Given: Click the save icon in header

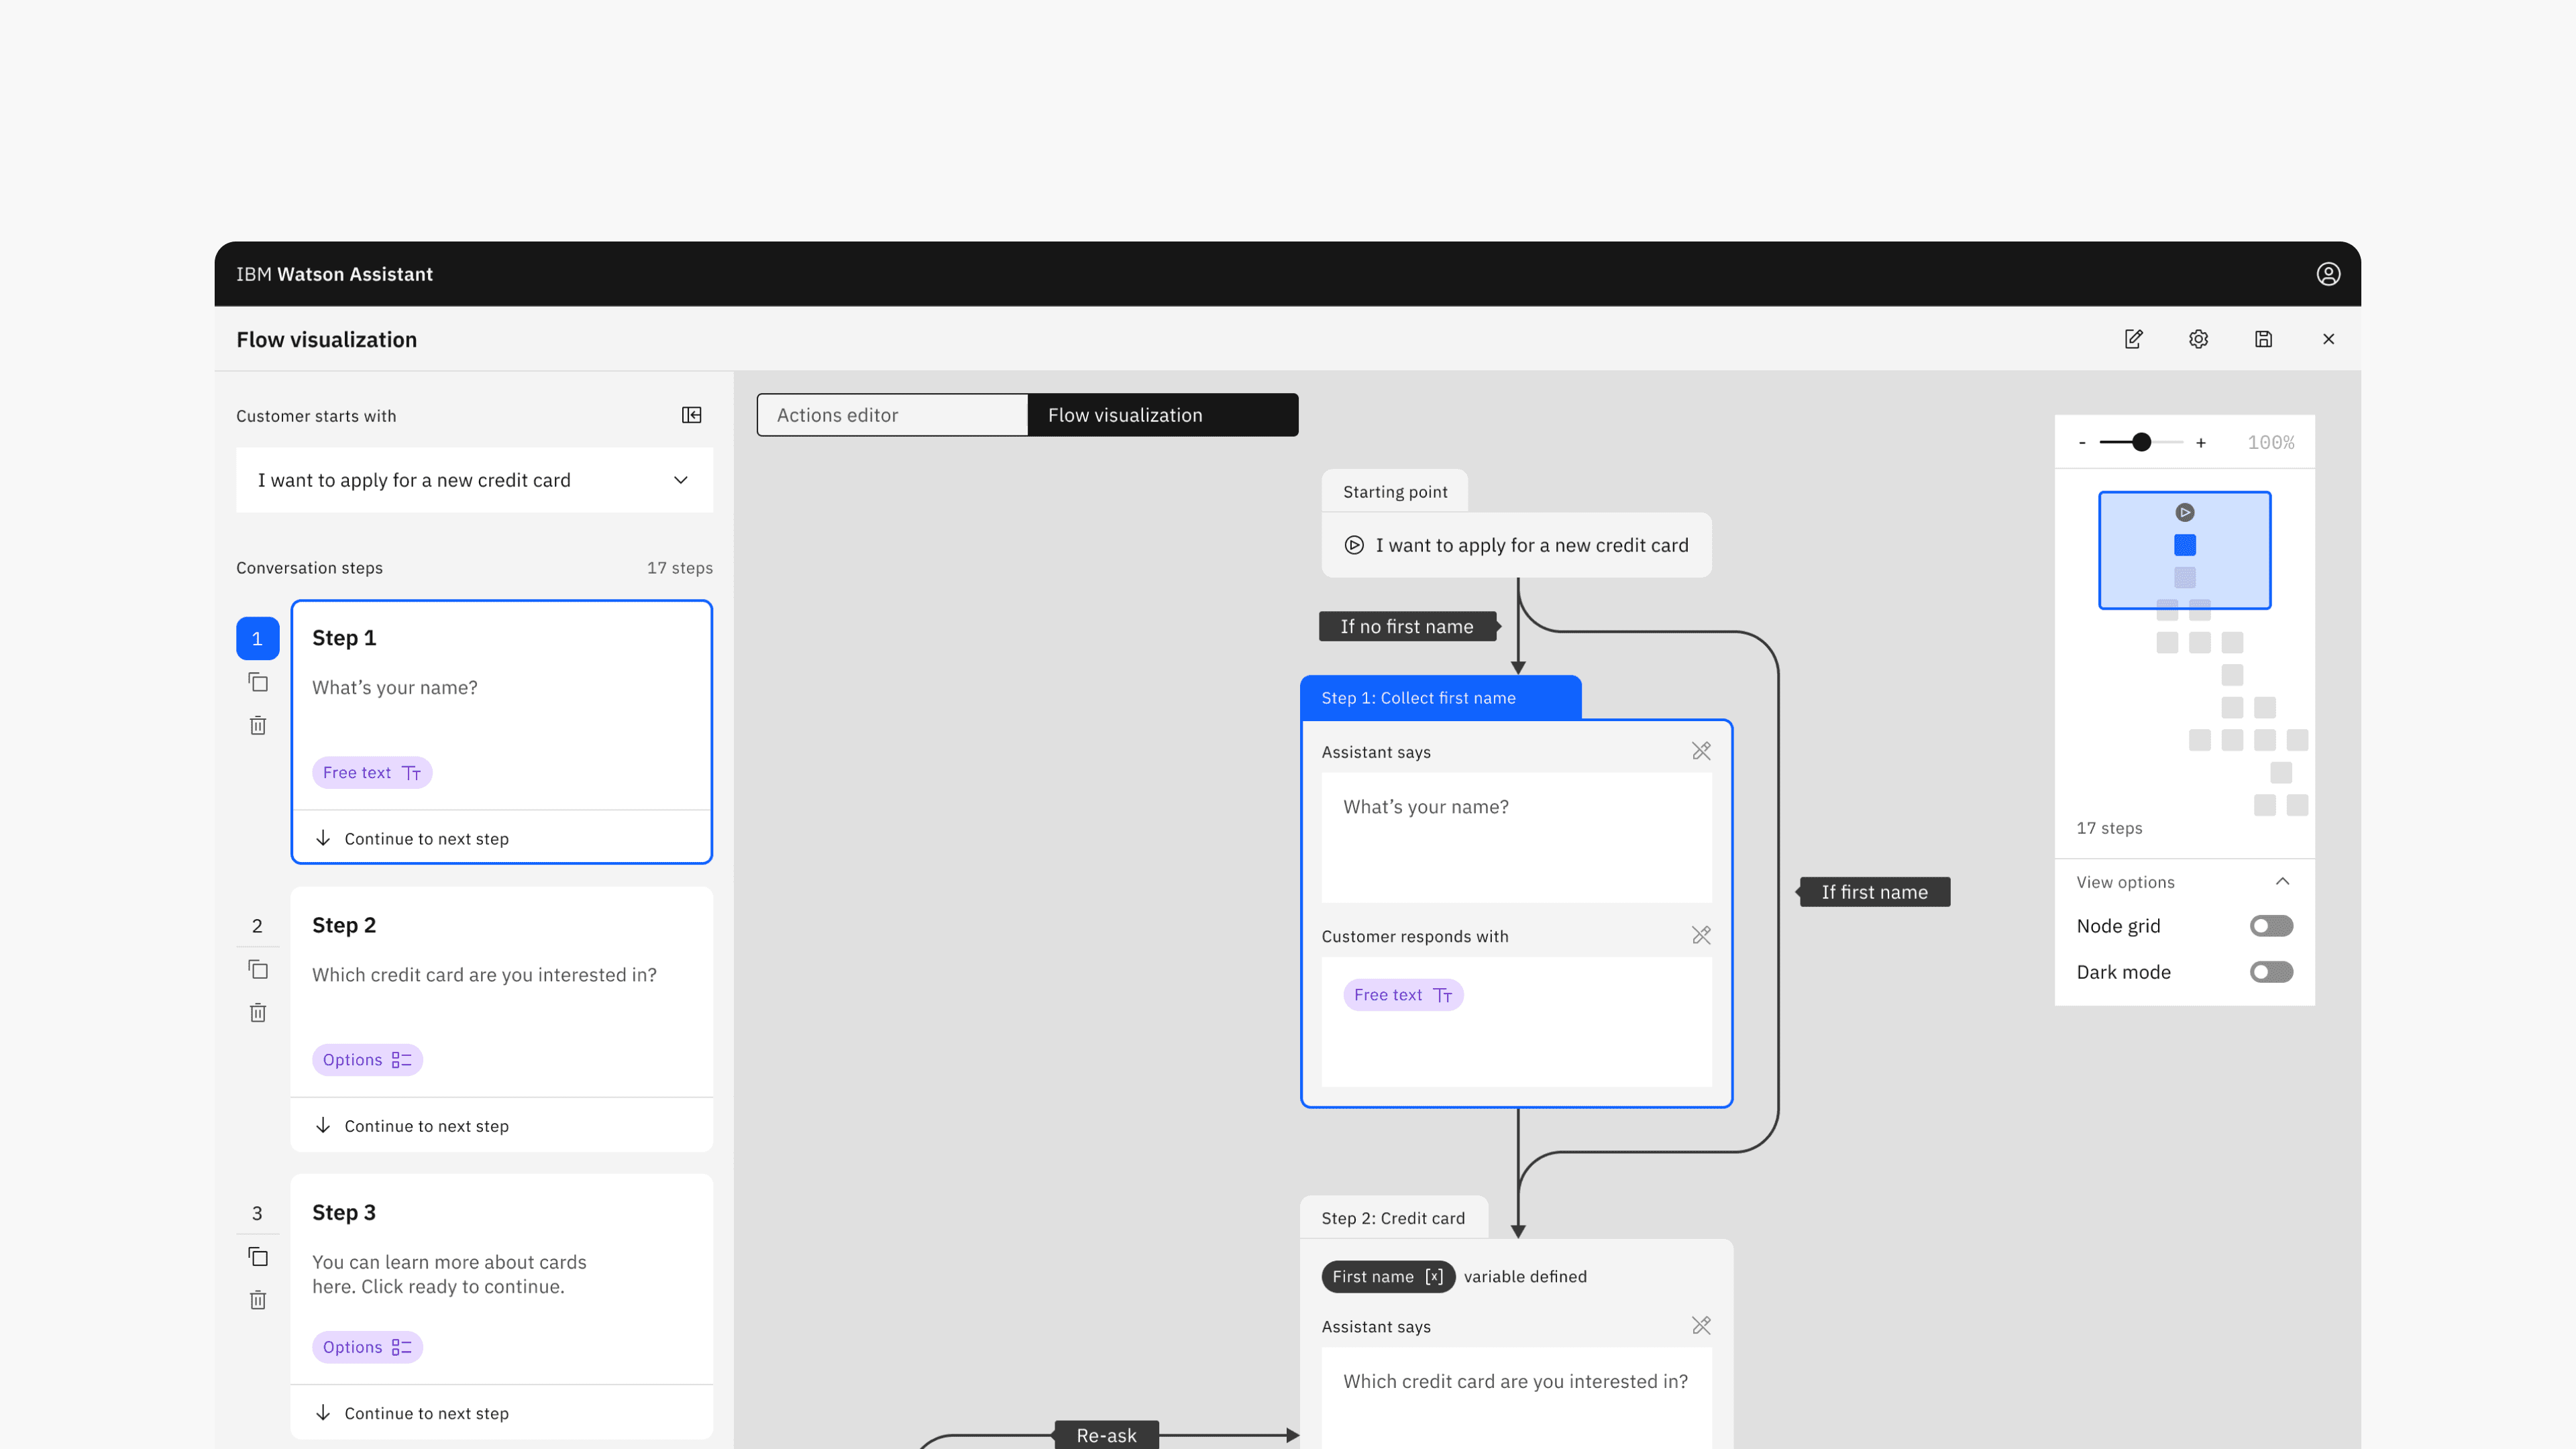Looking at the screenshot, I should (2263, 339).
